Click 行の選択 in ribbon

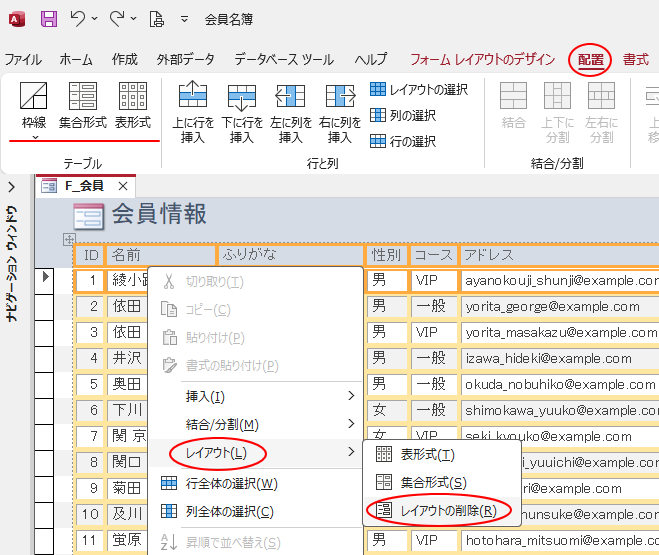click(x=403, y=141)
